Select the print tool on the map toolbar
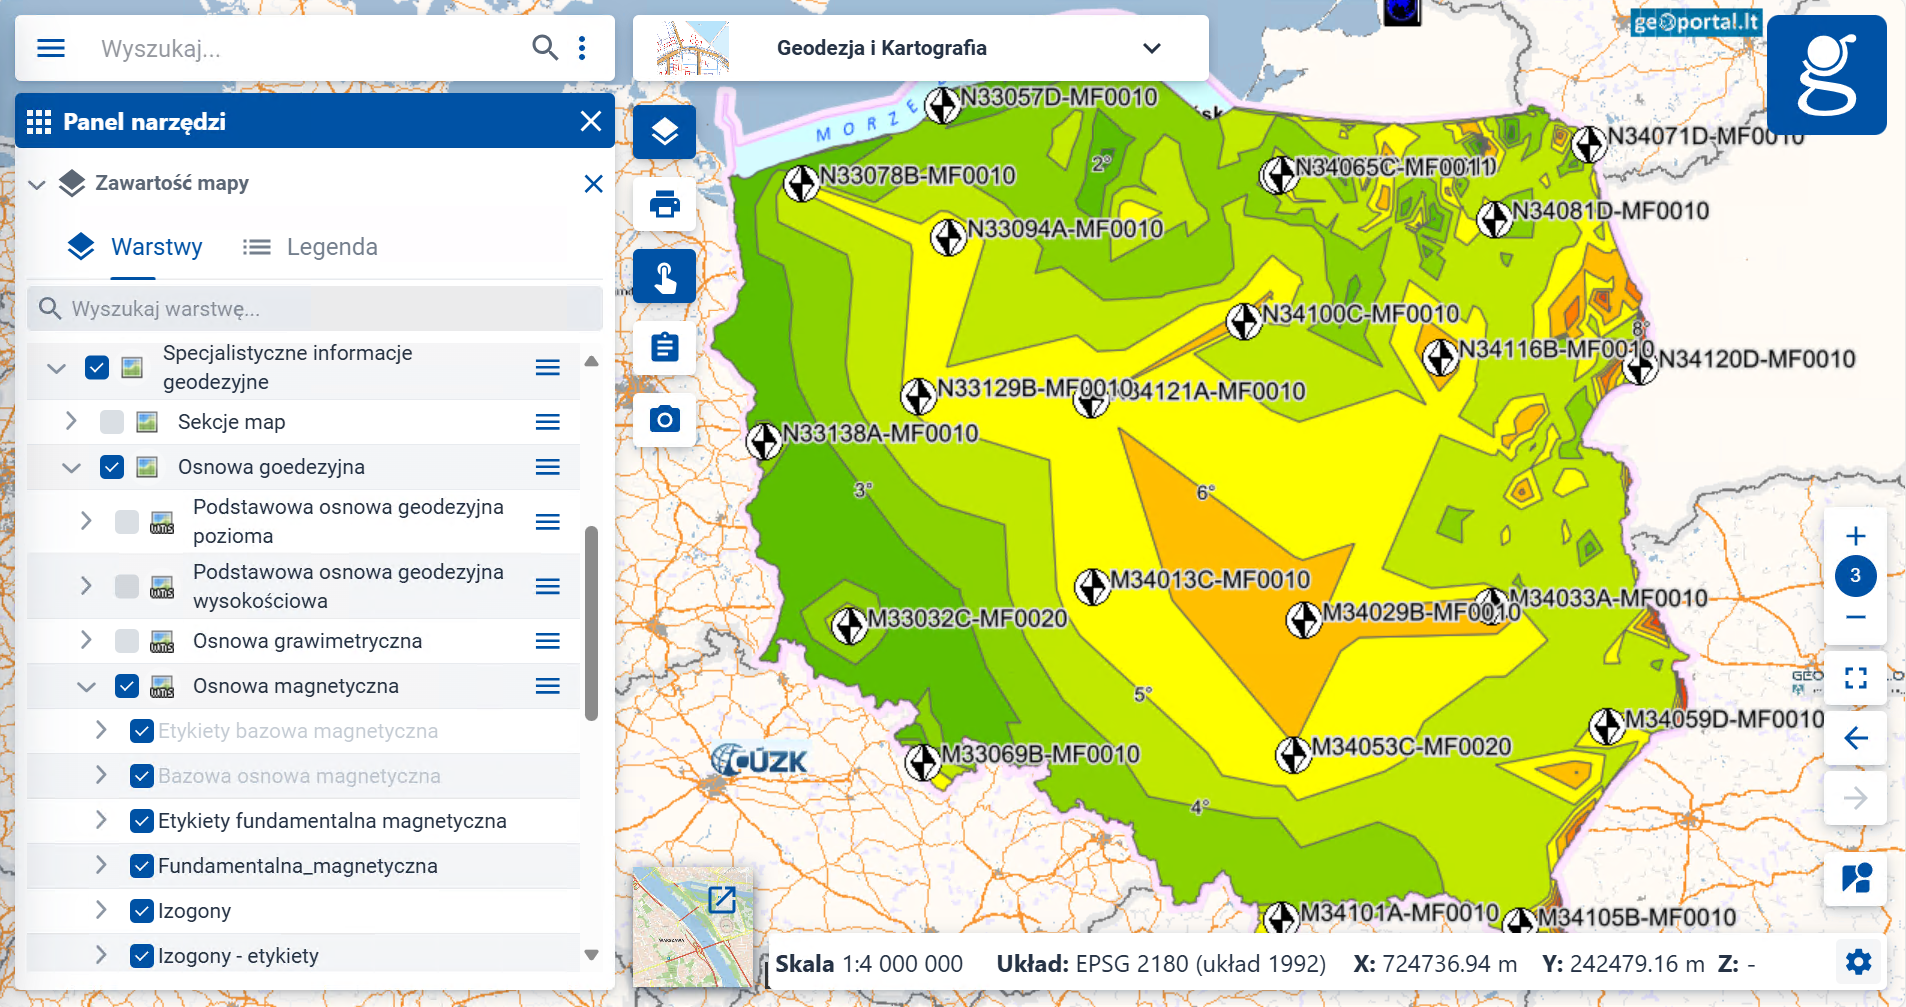 [x=664, y=204]
